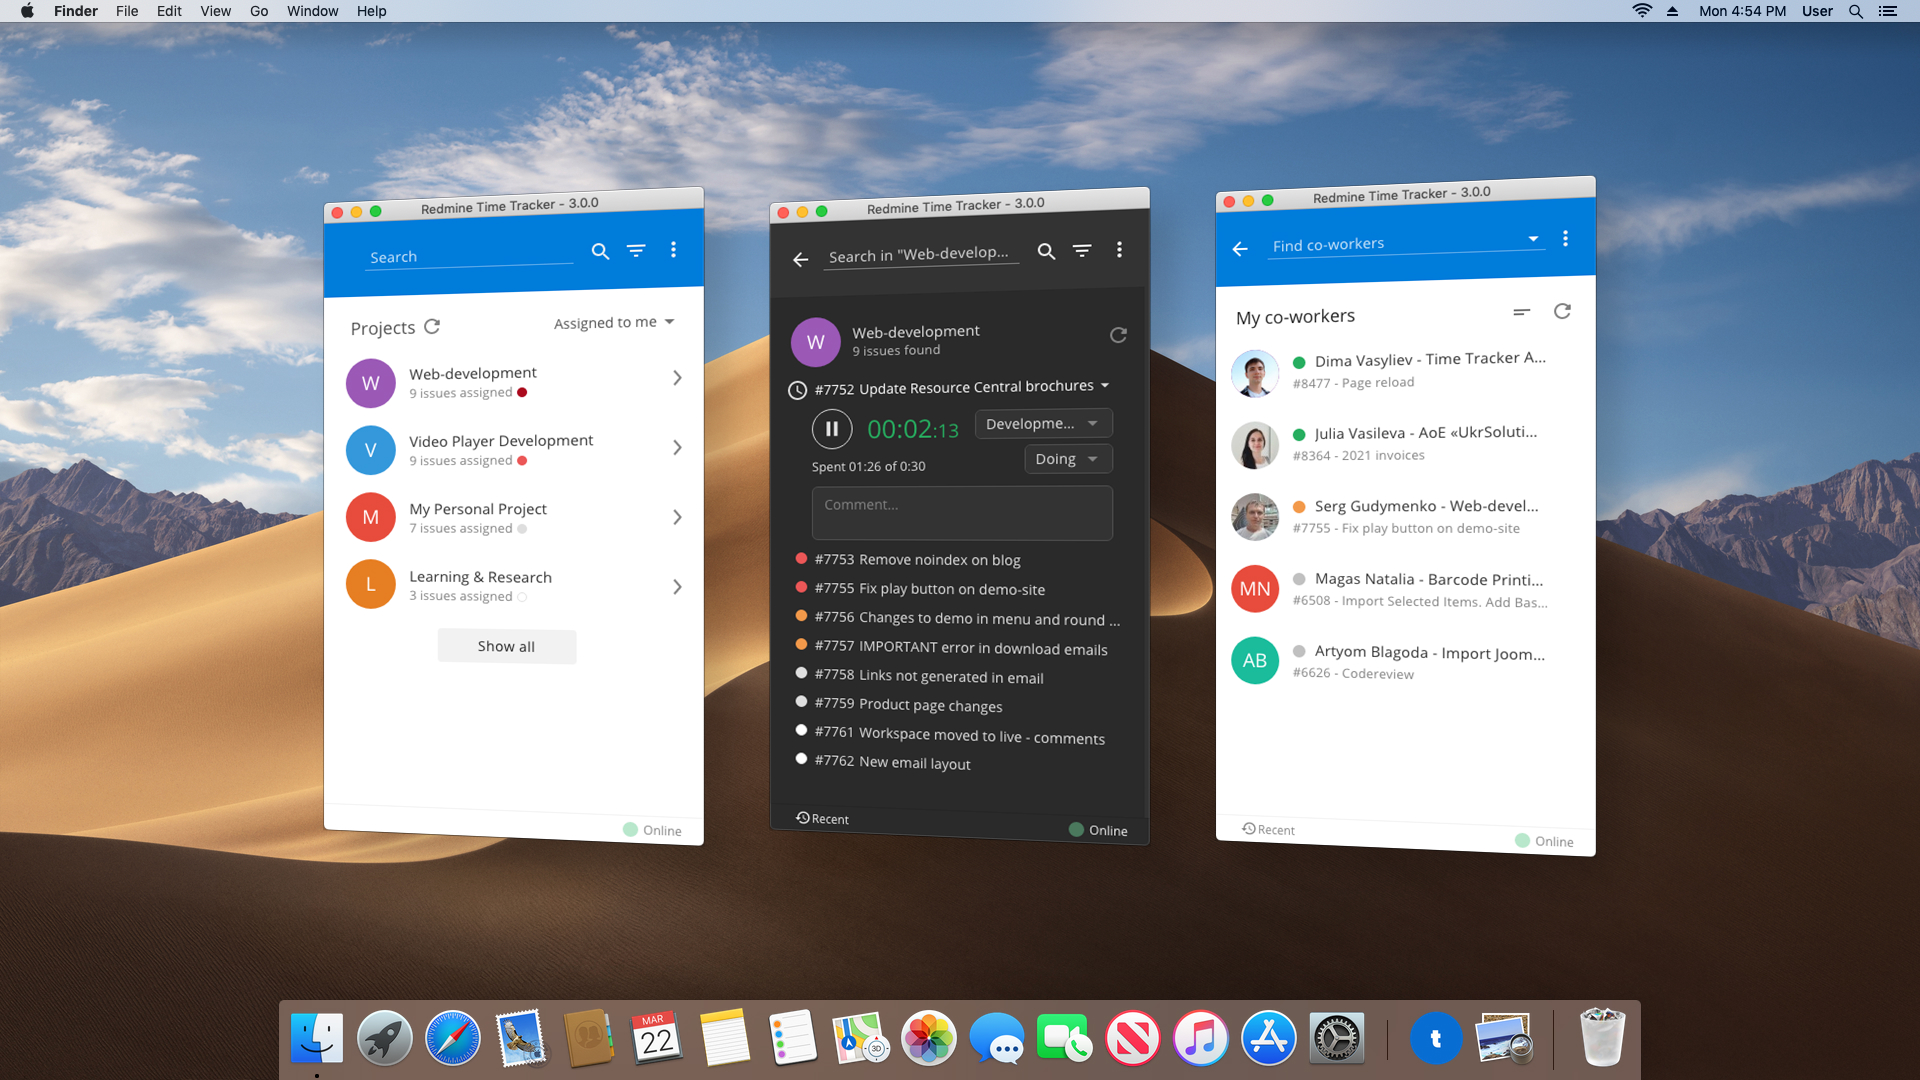Select issue #7757 IMPORTANT error in download emails
The height and width of the screenshot is (1080, 1920).
pos(951,648)
